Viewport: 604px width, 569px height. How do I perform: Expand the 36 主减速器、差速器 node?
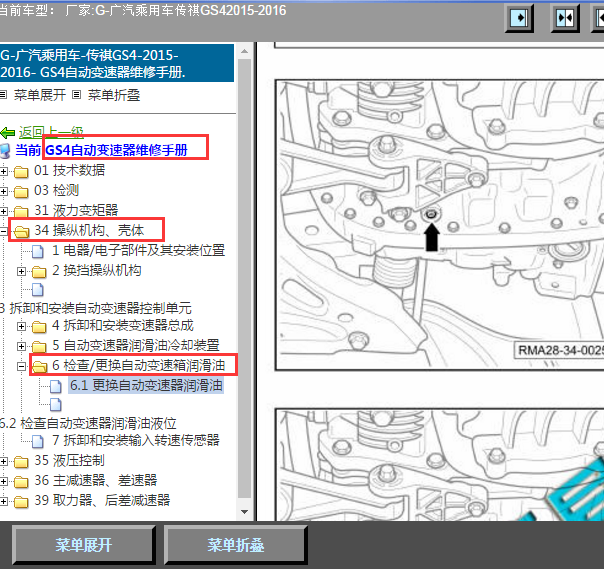pos(3,481)
